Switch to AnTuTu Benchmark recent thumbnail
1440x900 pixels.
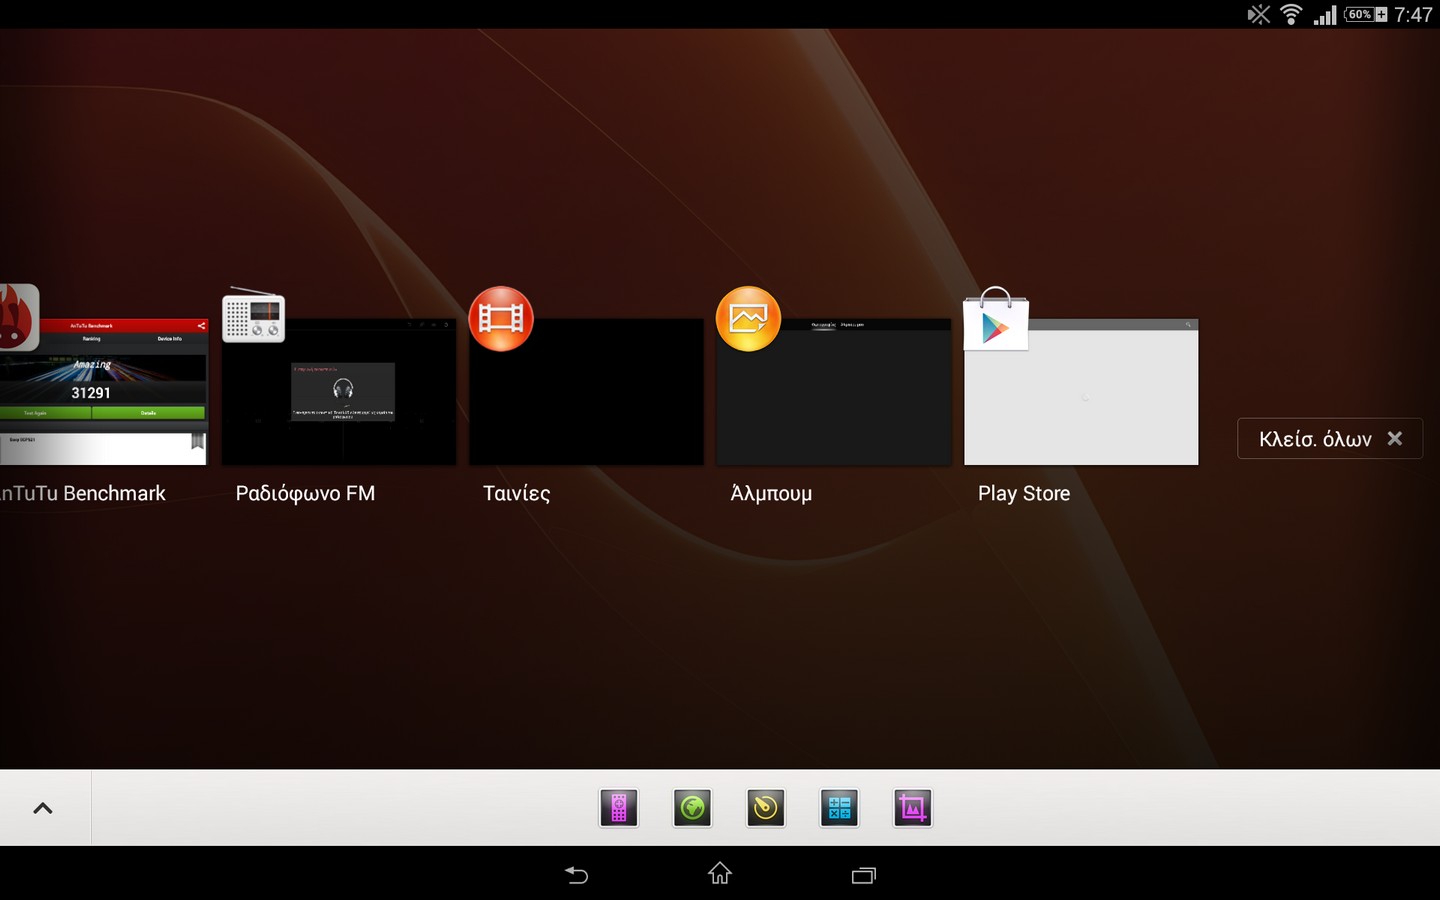103,392
